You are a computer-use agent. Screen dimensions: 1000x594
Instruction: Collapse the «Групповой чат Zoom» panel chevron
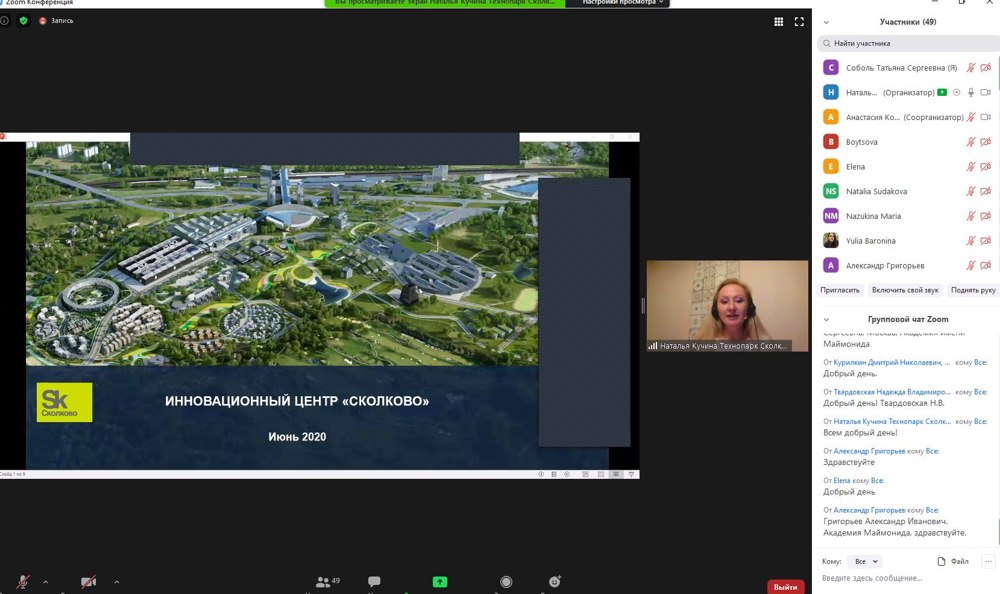click(827, 320)
